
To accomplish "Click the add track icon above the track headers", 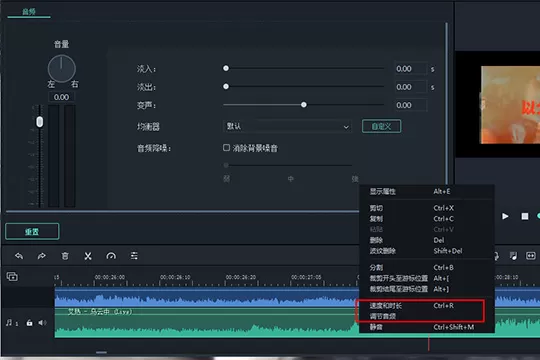I will tap(12, 276).
